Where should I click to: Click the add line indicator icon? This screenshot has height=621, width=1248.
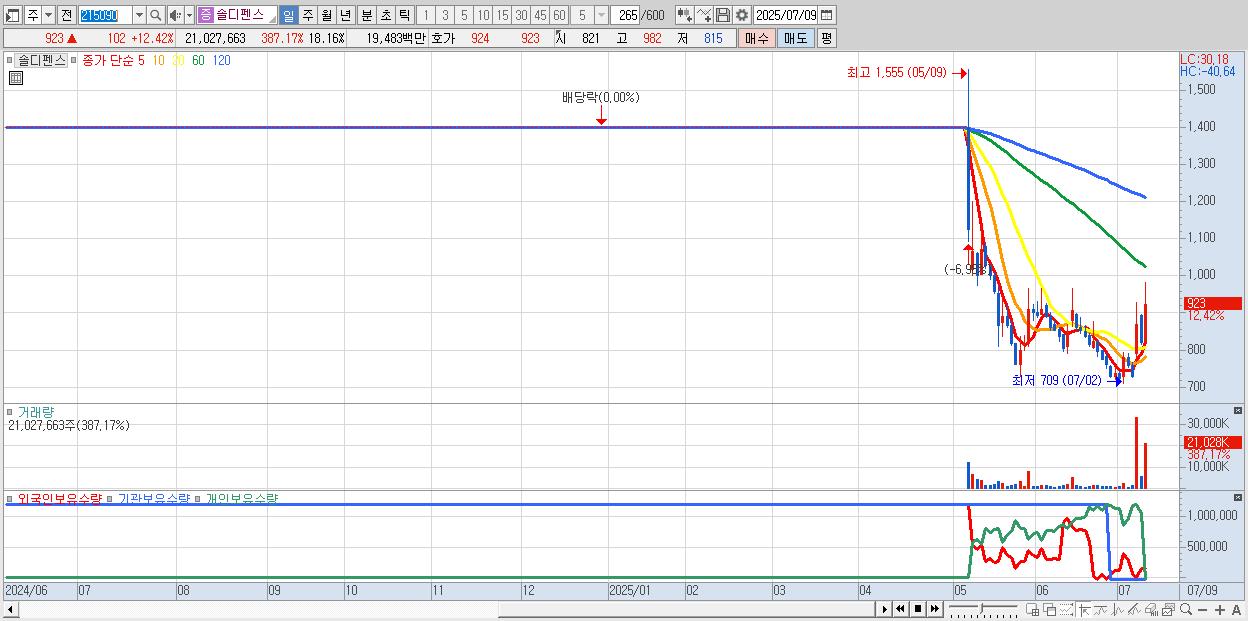click(704, 15)
